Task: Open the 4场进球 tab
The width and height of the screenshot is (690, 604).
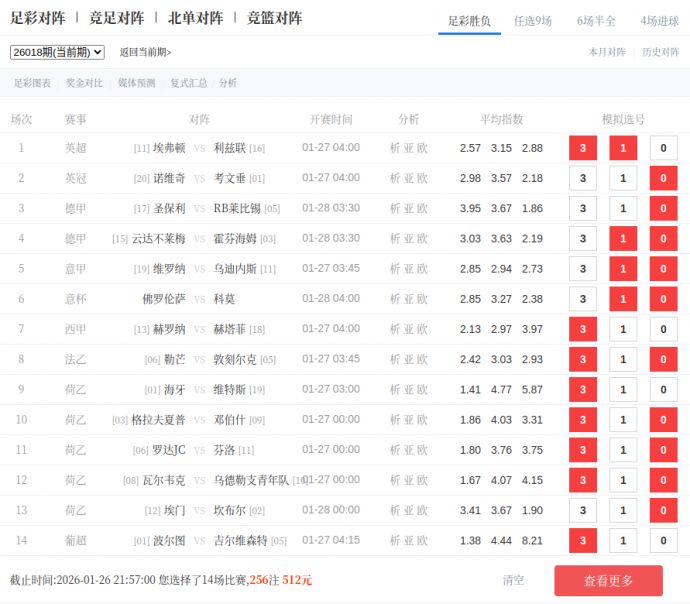Action: tap(659, 20)
